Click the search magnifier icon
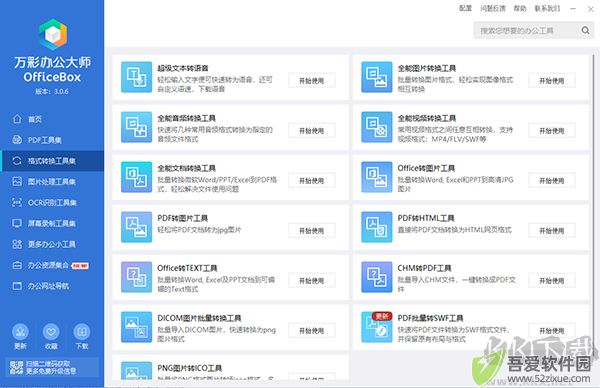Viewport: 600px width, 388px height. pos(585,30)
